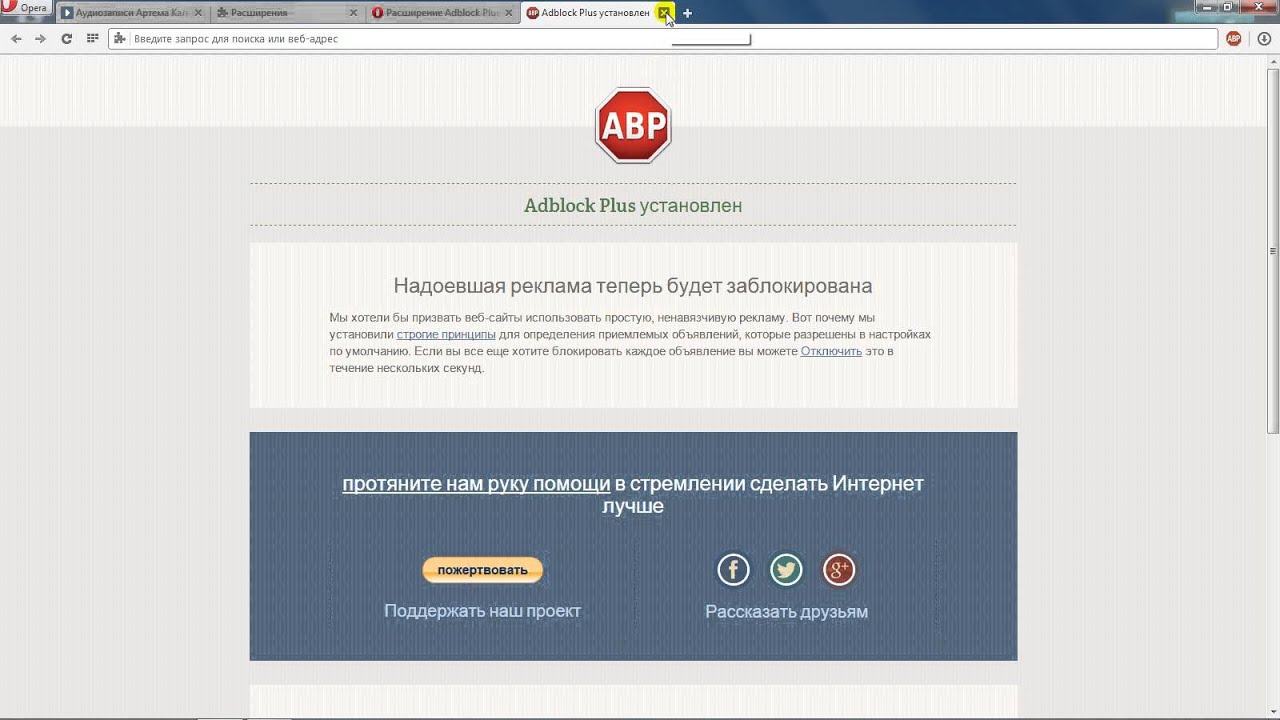Image resolution: width=1280 pixels, height=720 pixels.
Task: Click the scrollbar up arrow
Action: pos(1273,60)
